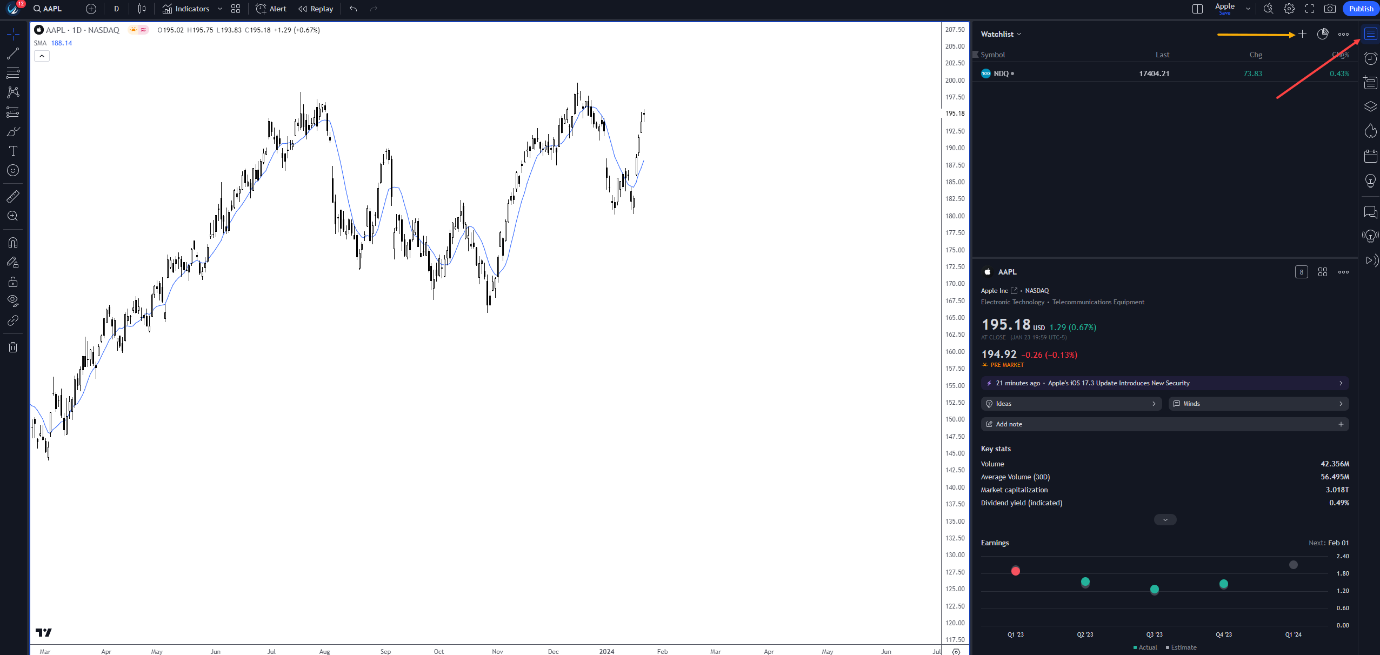Take a chart snapshot with camera icon

coord(1329,8)
